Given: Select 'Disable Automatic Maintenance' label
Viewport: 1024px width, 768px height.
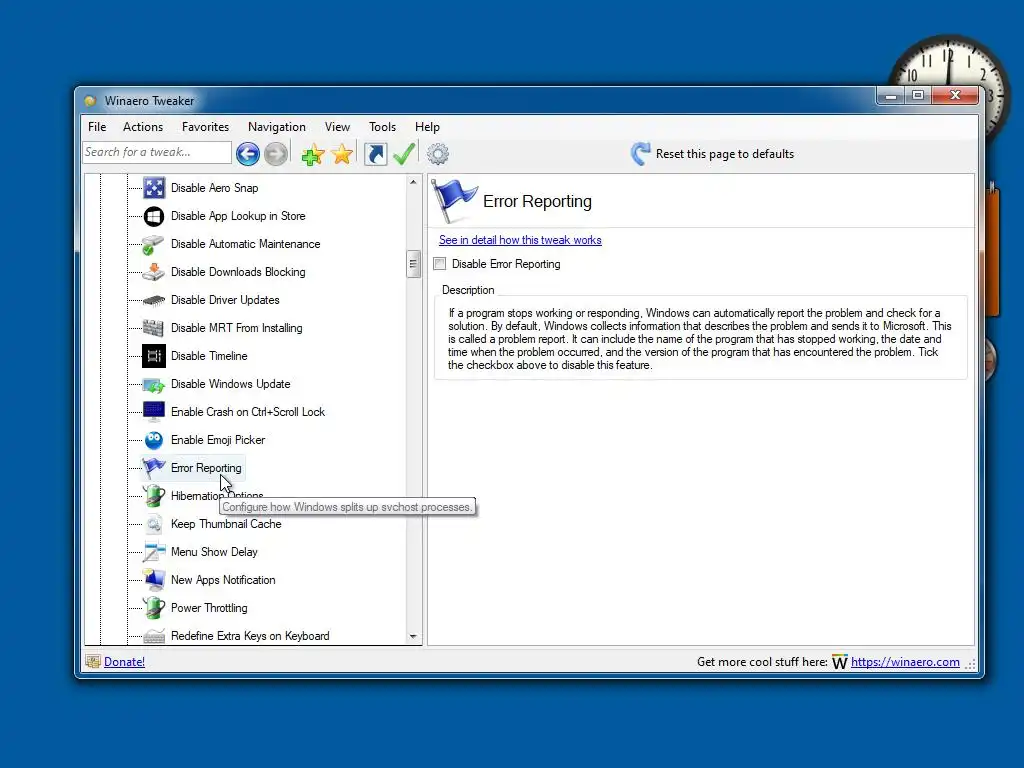Looking at the screenshot, I should pos(246,244).
